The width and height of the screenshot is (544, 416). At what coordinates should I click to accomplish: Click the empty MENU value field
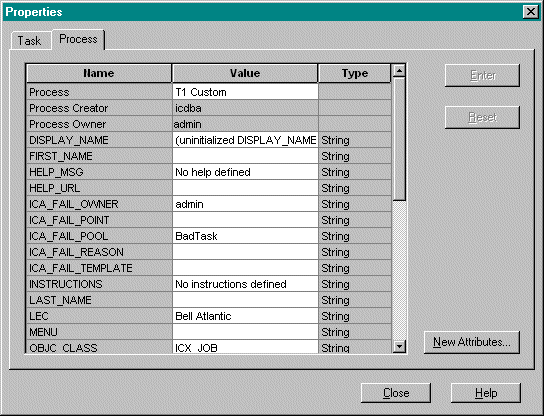pos(245,332)
